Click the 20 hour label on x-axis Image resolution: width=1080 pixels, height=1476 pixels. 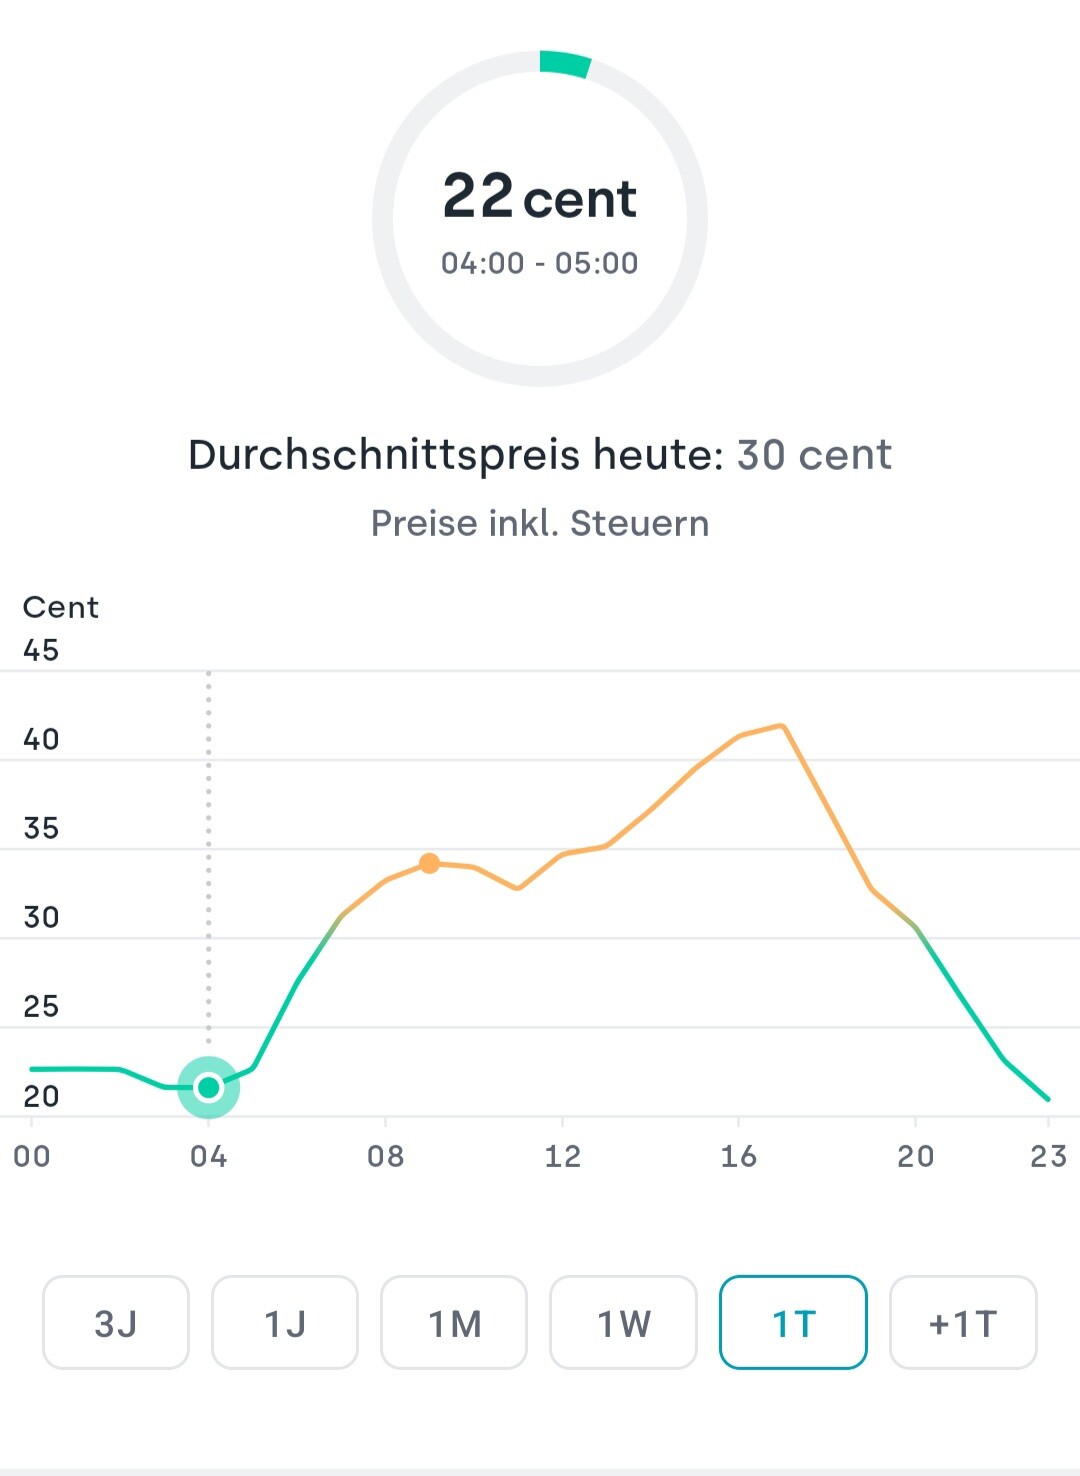[x=915, y=1157]
